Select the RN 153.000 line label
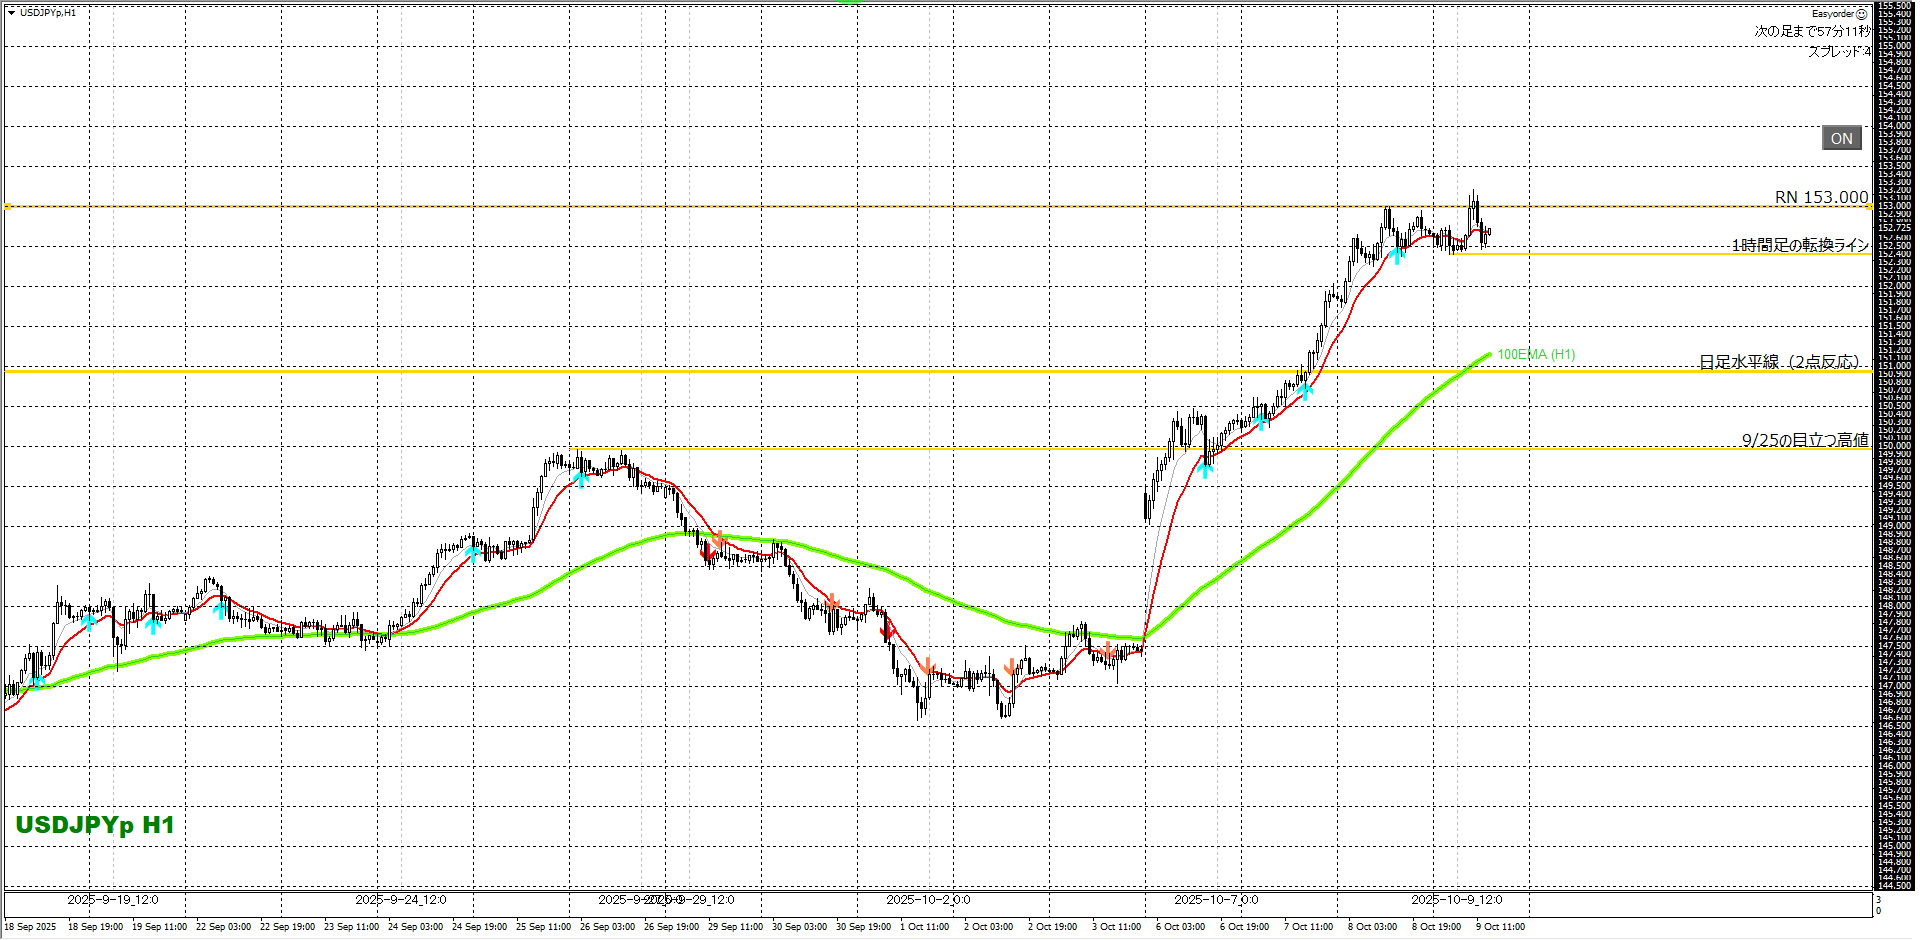The height and width of the screenshot is (940, 1920). (1820, 197)
